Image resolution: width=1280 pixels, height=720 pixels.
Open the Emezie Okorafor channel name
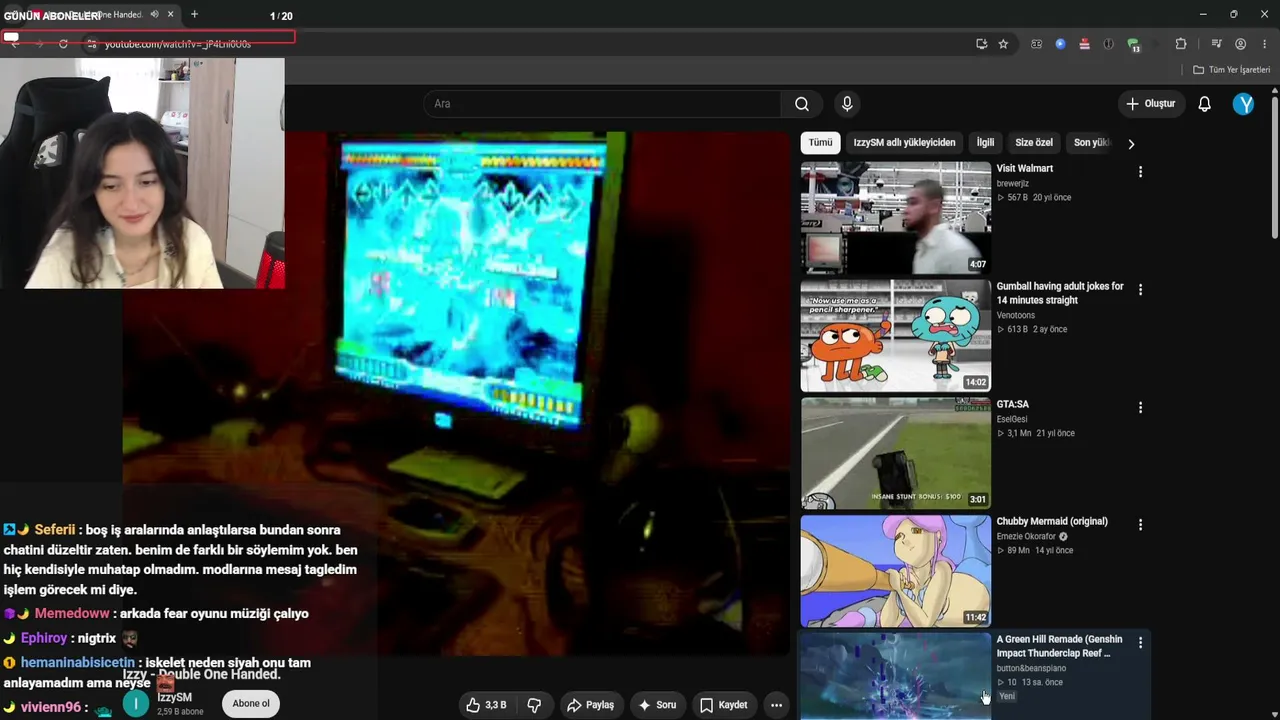click(1026, 537)
